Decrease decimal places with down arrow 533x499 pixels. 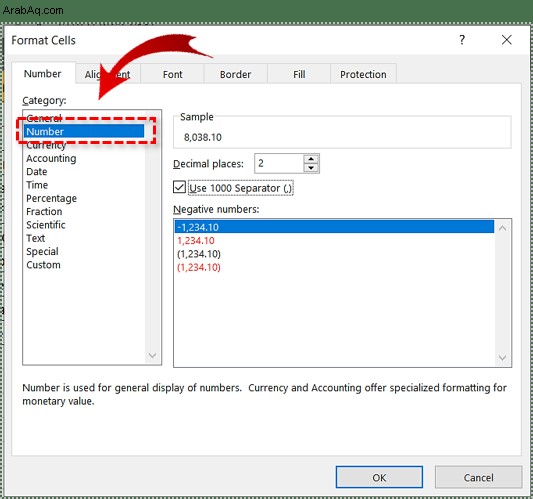point(311,168)
